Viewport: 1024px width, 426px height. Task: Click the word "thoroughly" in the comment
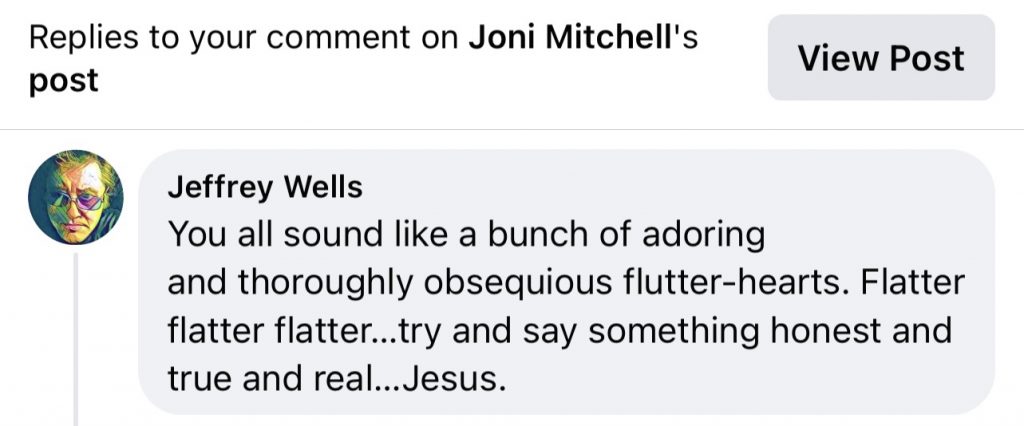[x=321, y=283]
